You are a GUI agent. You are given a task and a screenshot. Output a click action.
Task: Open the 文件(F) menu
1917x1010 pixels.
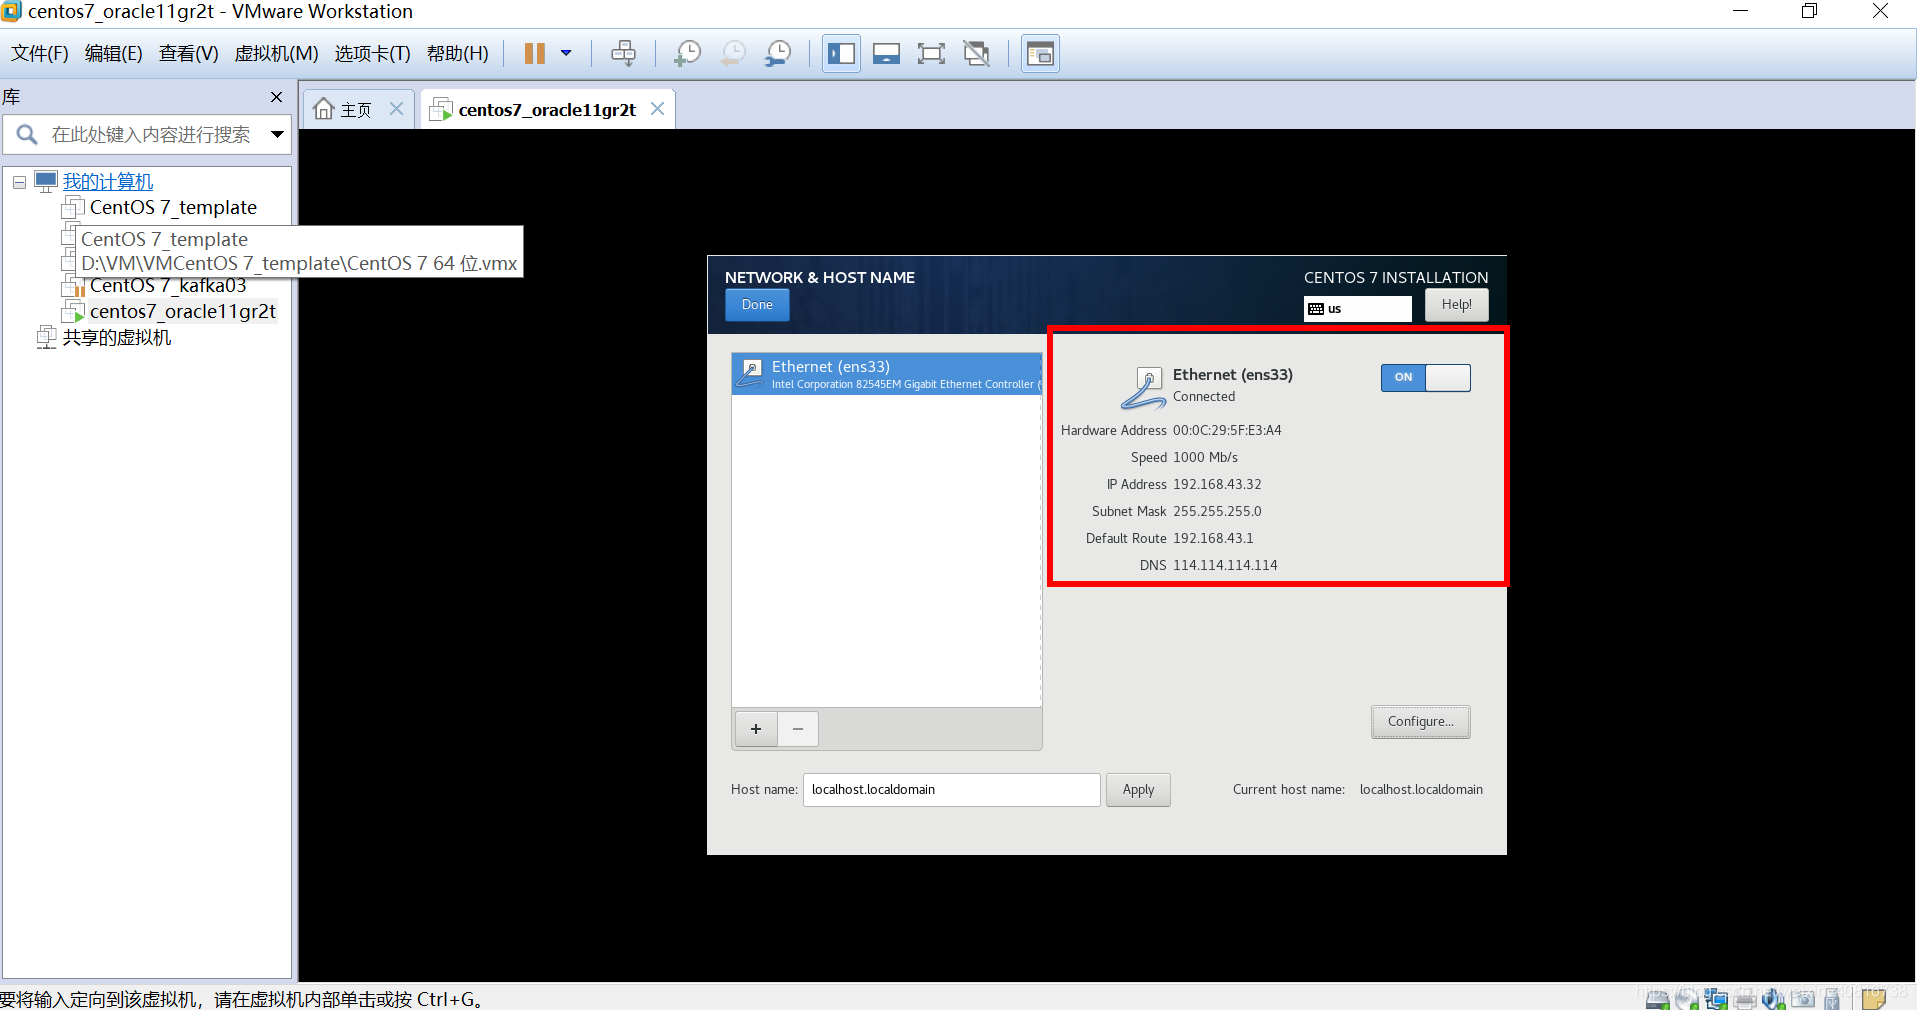point(40,54)
